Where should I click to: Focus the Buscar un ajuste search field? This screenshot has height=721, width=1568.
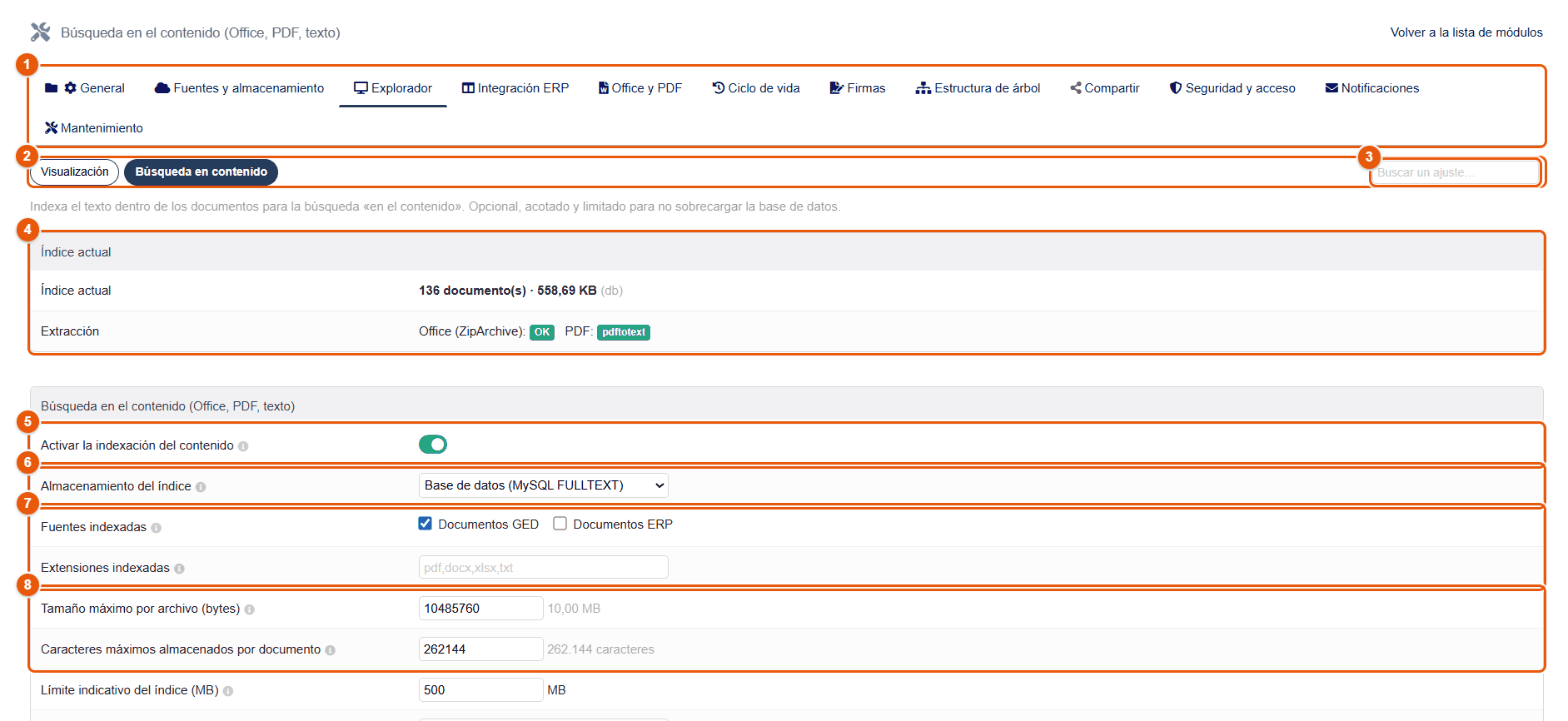pyautogui.click(x=1454, y=172)
